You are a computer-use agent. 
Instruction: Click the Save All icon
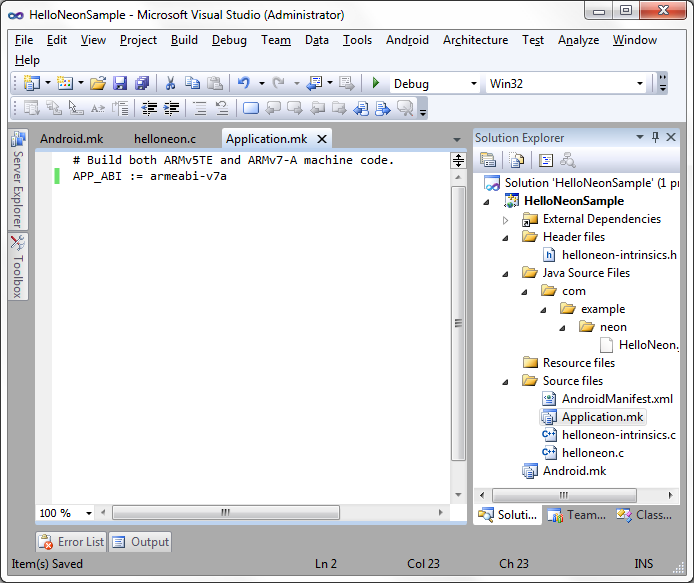coord(142,83)
